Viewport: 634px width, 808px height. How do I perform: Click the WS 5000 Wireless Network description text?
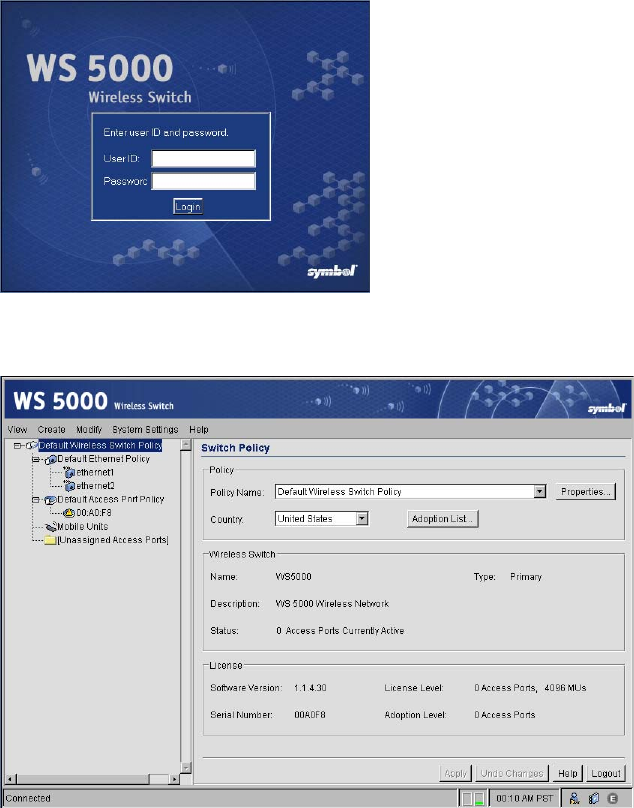[332, 603]
